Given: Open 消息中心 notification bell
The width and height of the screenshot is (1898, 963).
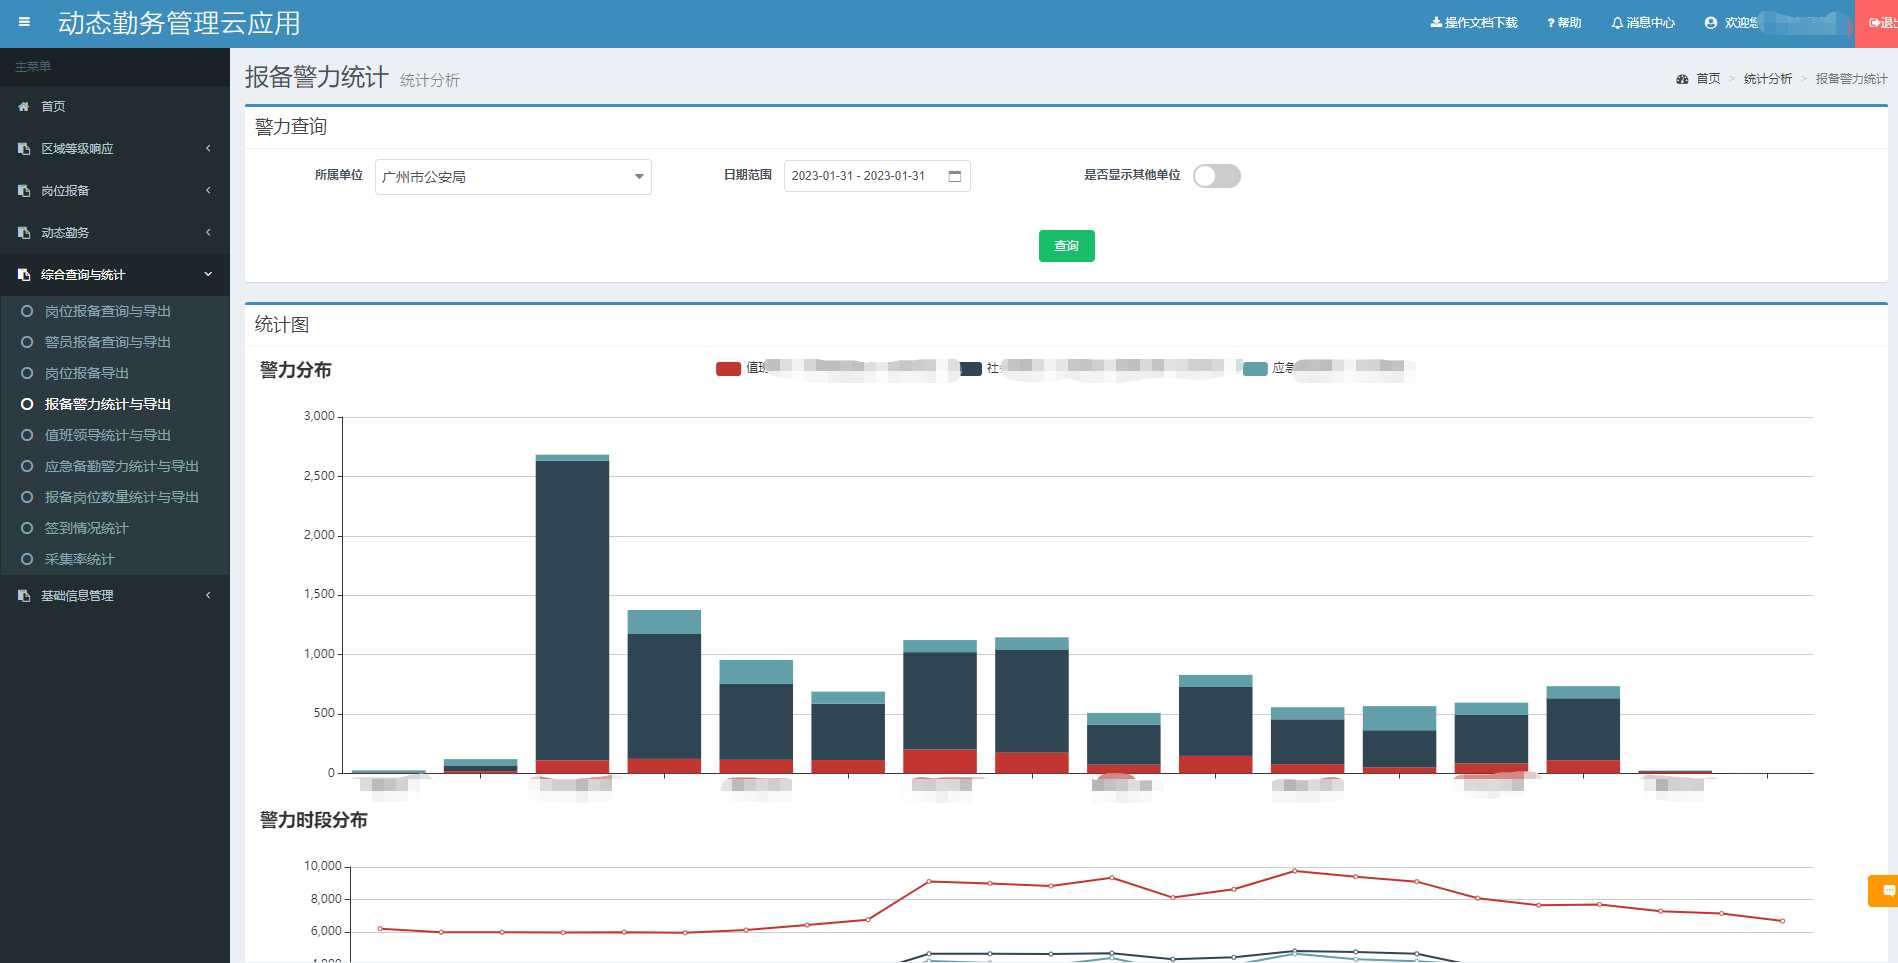Looking at the screenshot, I should [1643, 23].
